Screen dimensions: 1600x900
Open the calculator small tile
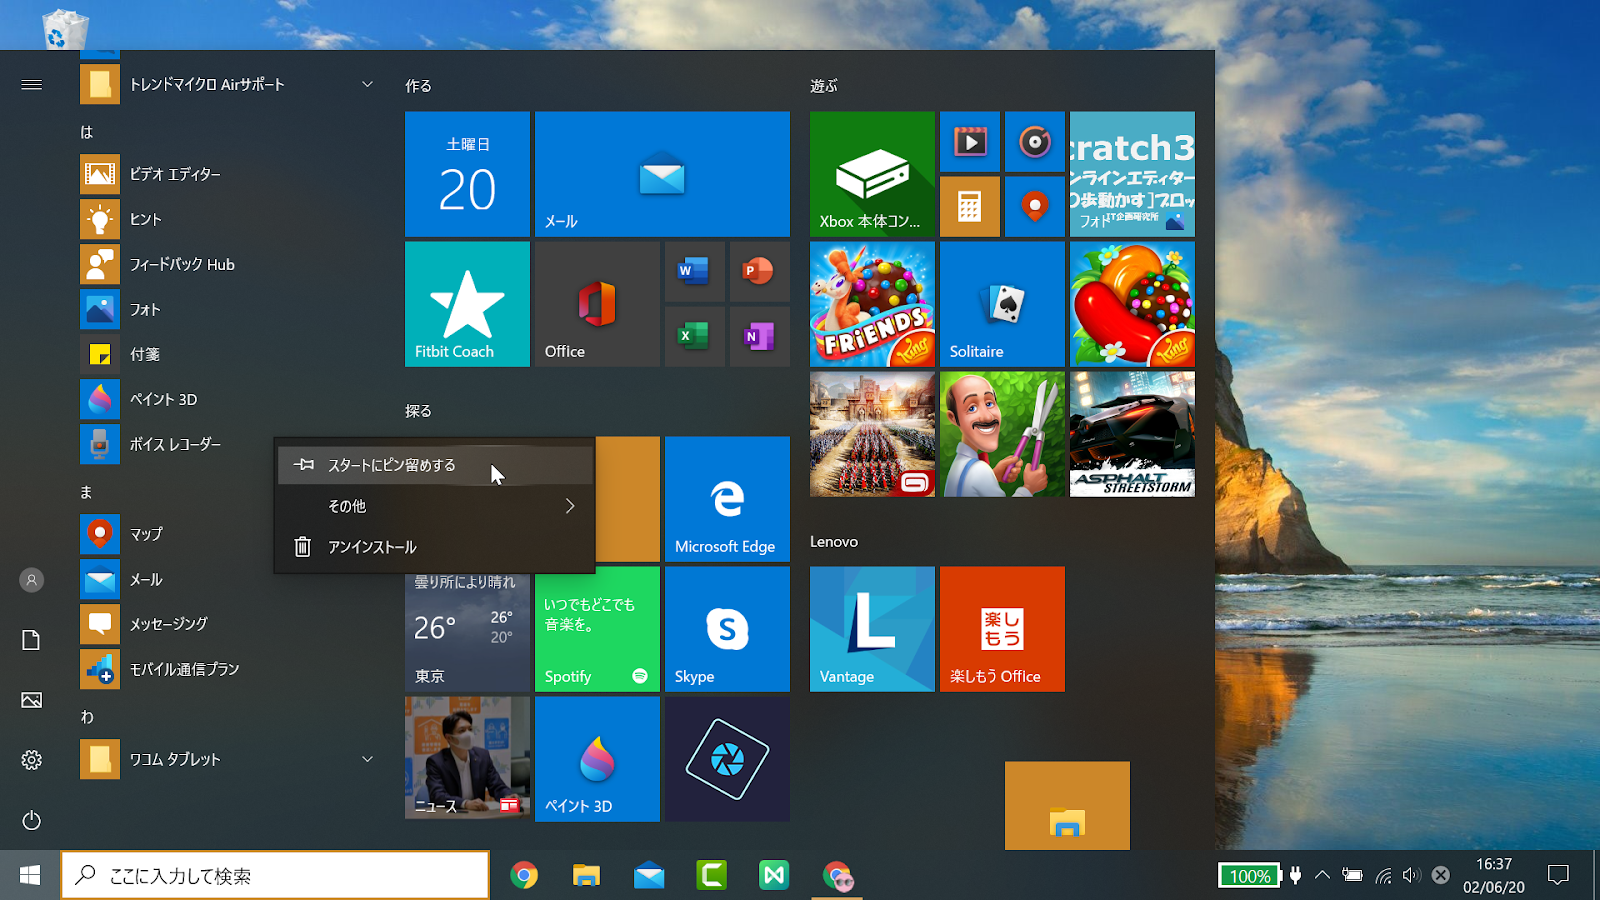[969, 206]
